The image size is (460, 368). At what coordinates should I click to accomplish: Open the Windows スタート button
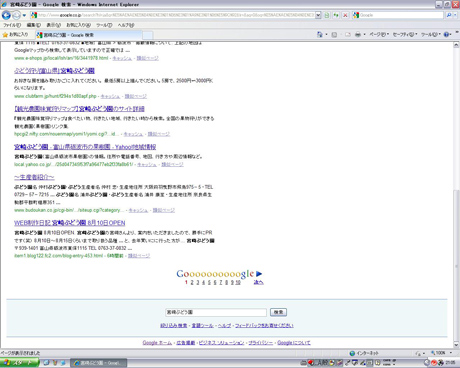pos(19,363)
